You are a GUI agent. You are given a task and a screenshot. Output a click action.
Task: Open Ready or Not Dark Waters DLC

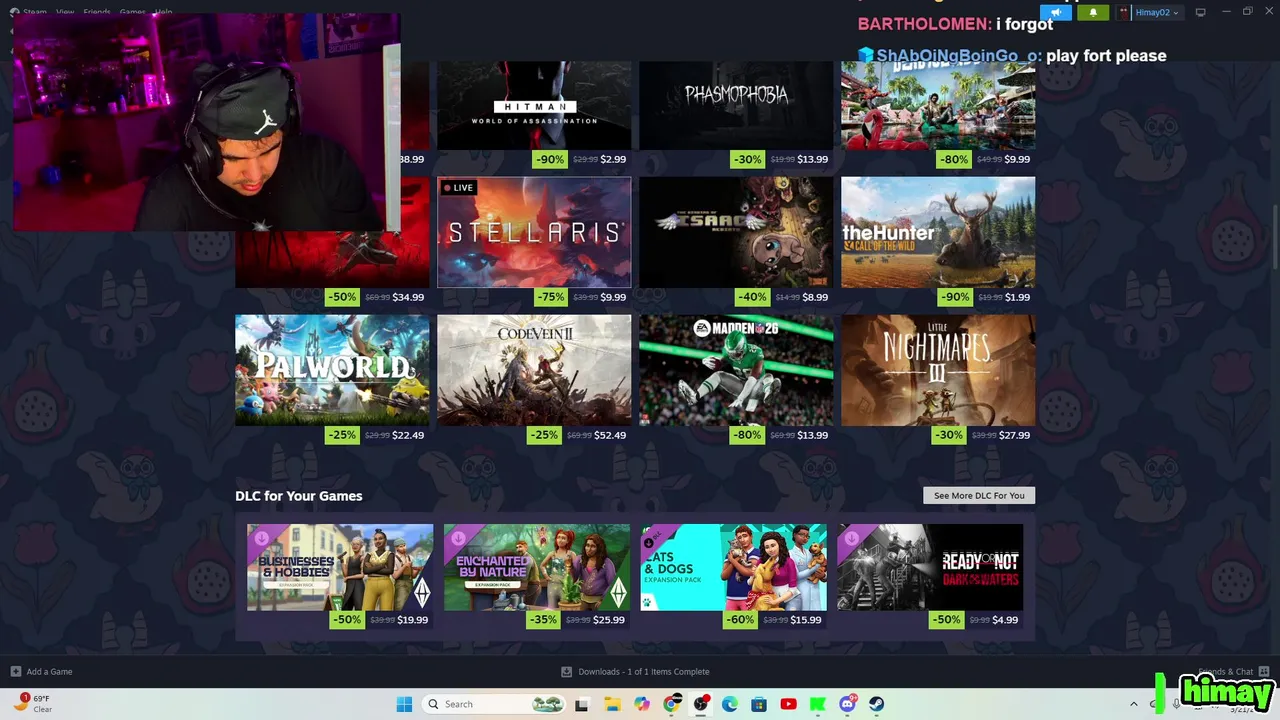(x=930, y=567)
